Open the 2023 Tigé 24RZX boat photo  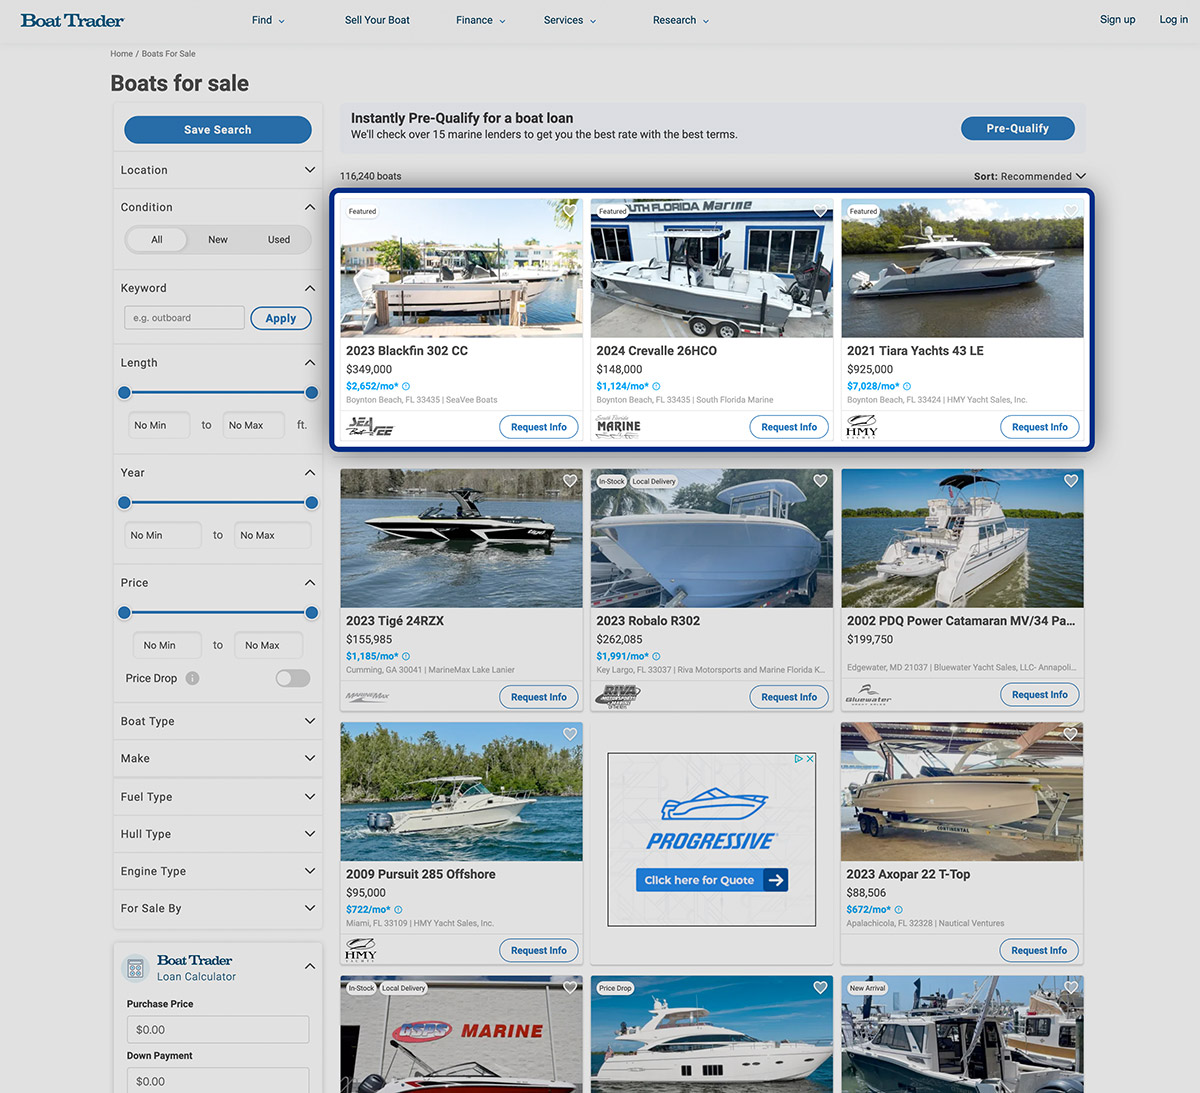point(461,538)
